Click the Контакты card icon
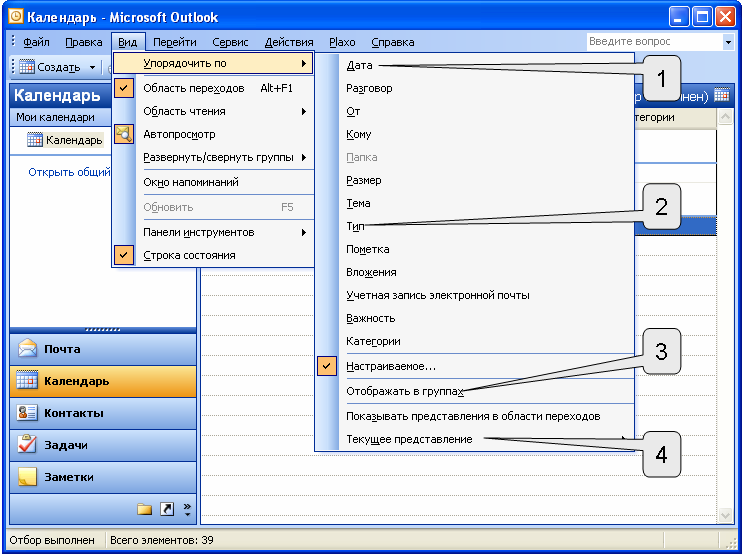The height and width of the screenshot is (554, 742). click(27, 413)
